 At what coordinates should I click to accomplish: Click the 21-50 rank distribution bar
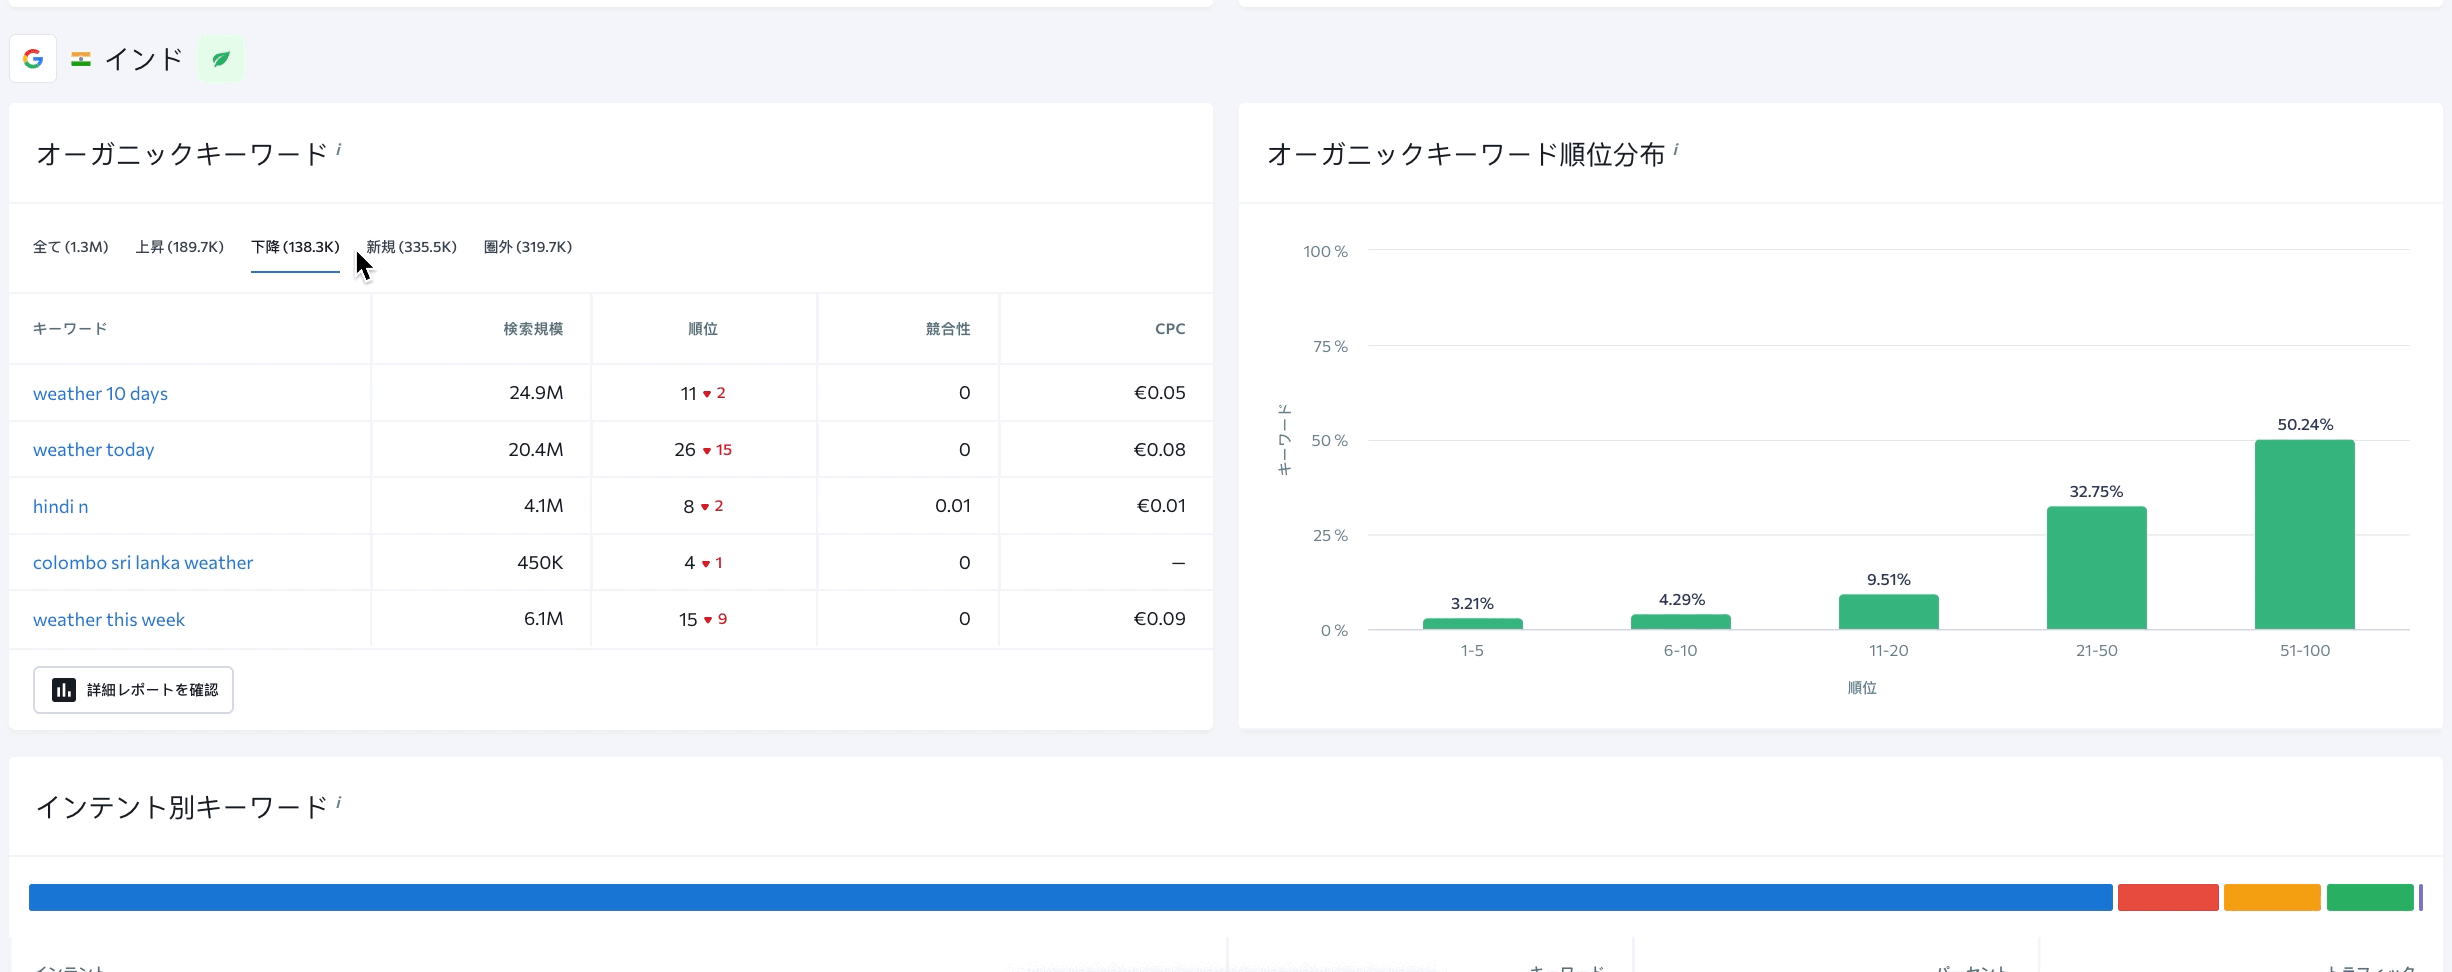pyautogui.click(x=2096, y=568)
